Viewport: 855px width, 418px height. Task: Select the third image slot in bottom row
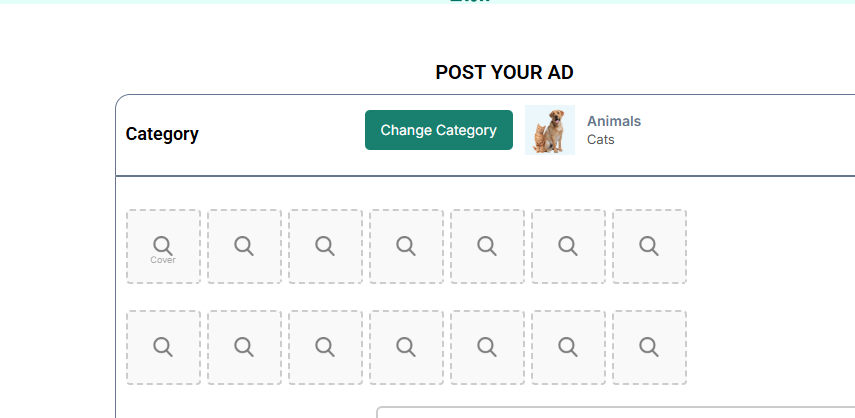[325, 347]
